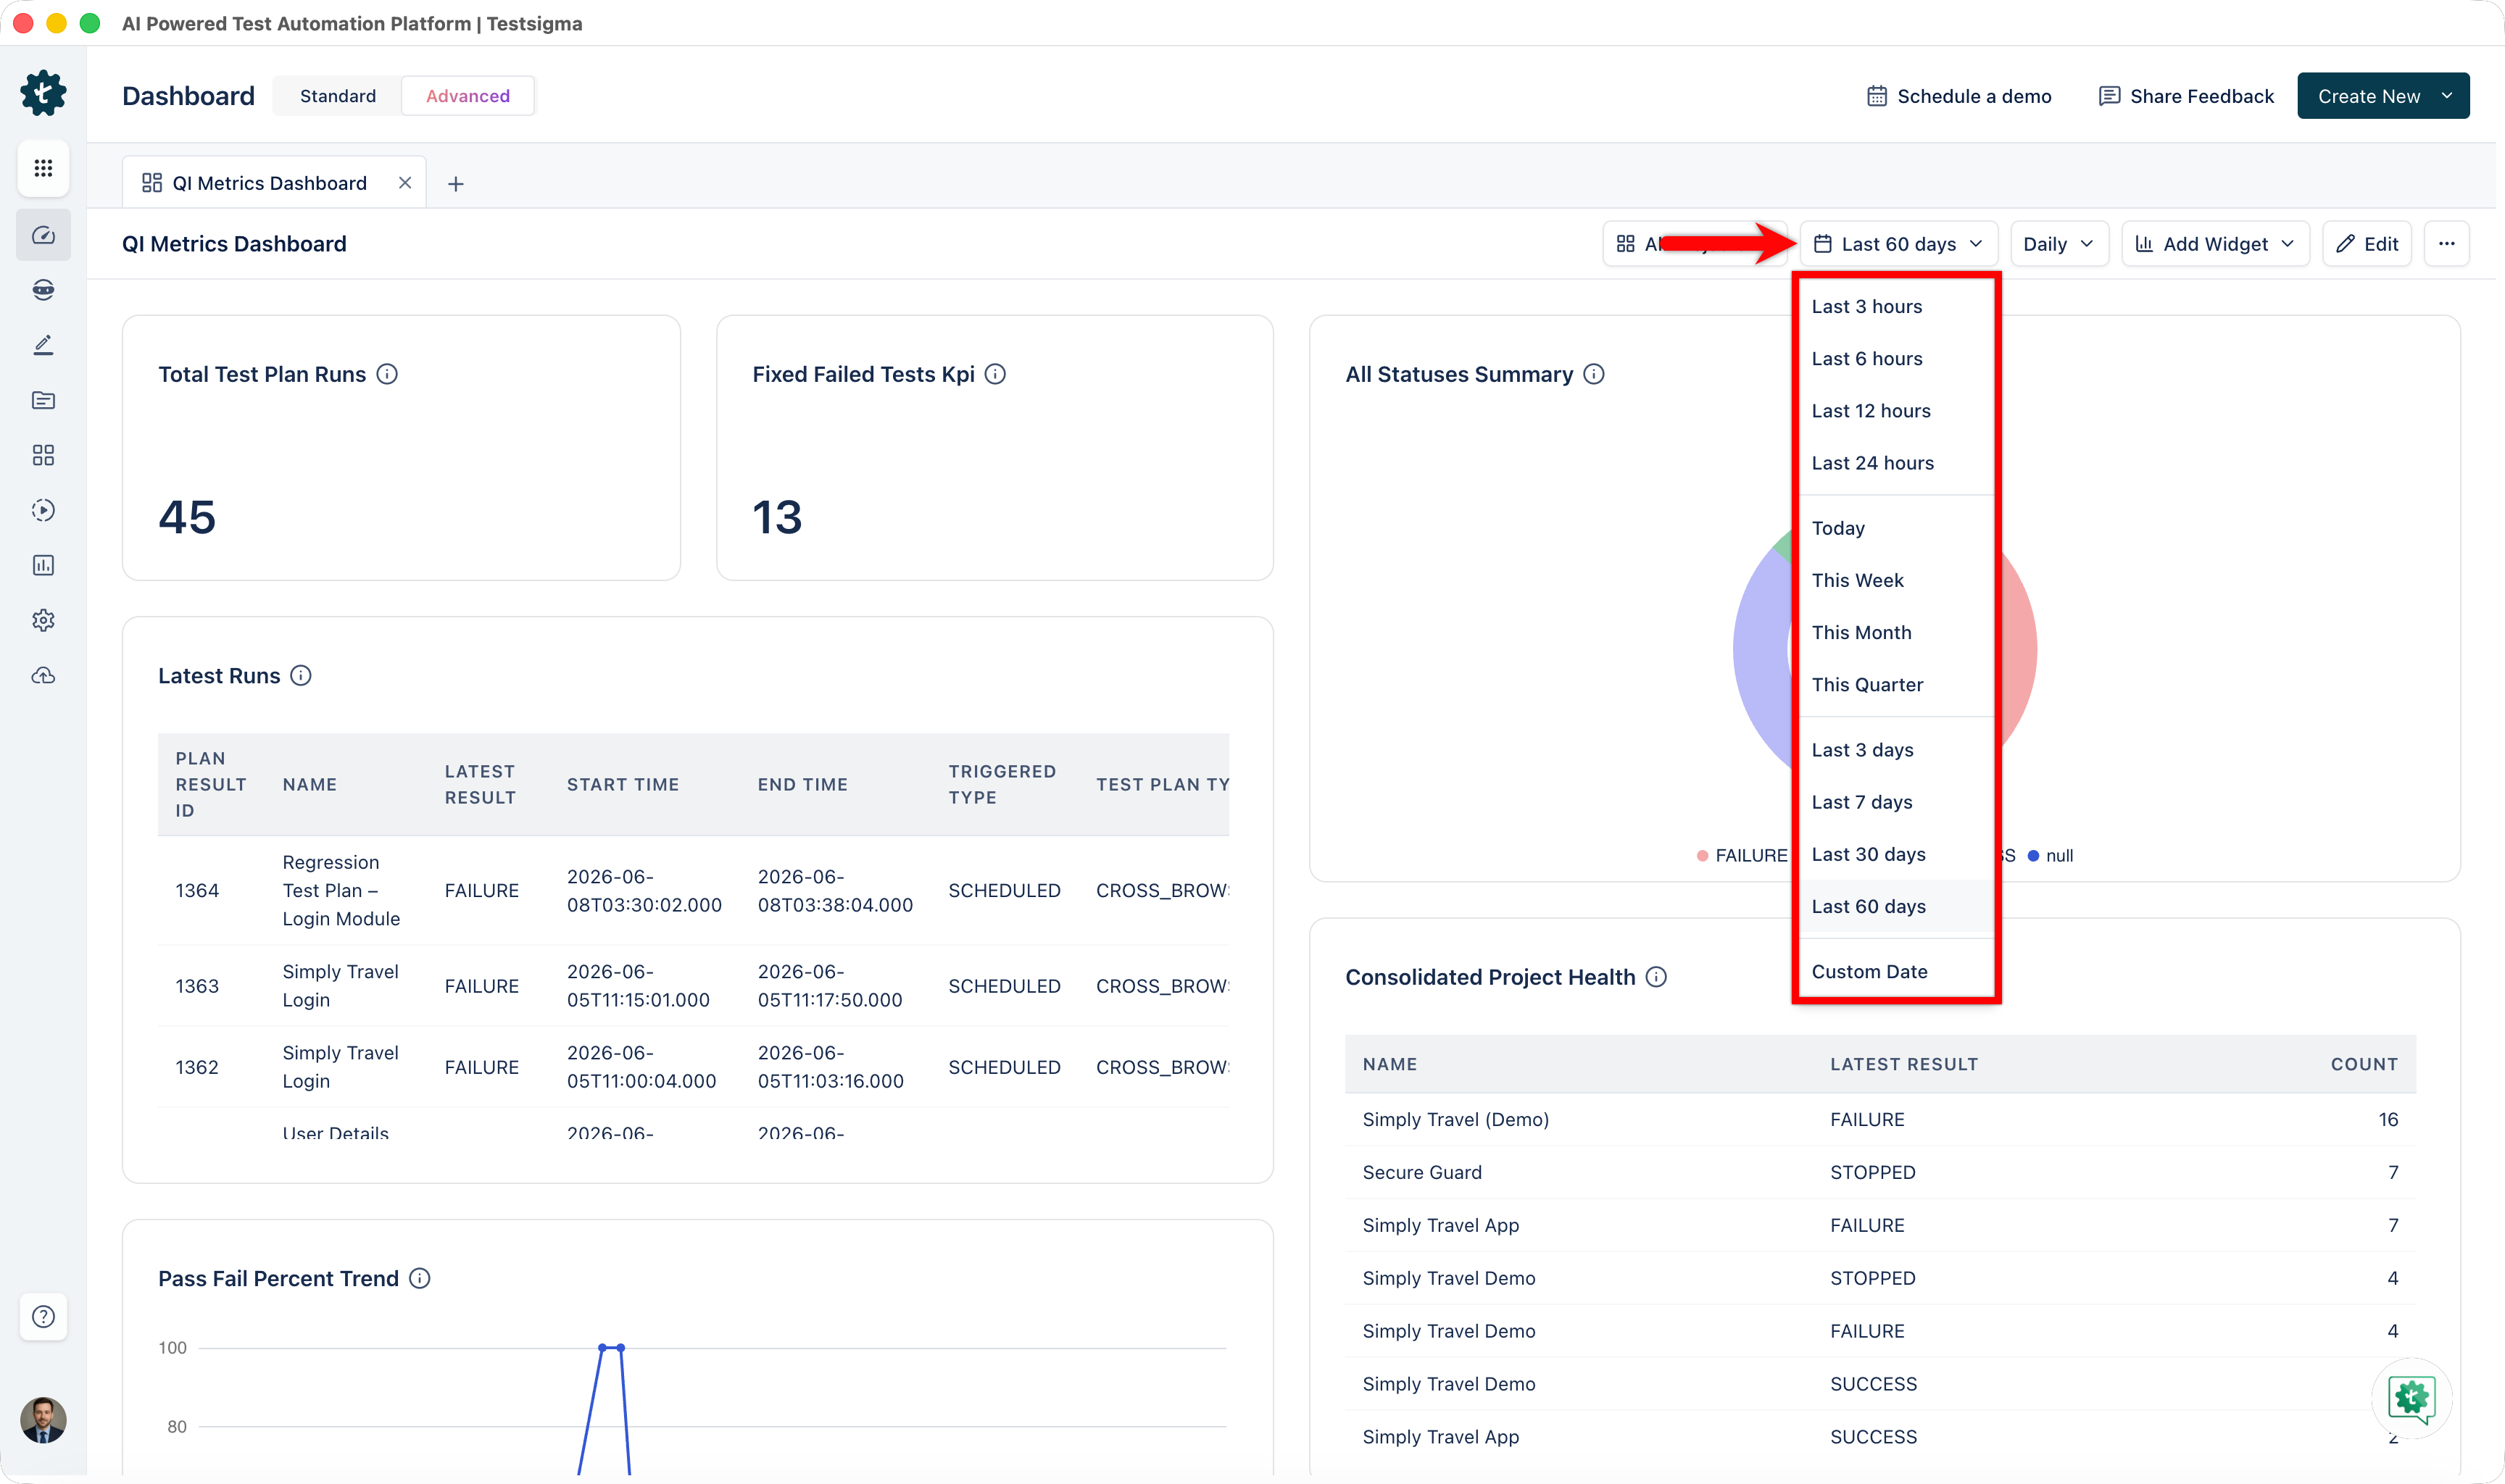Open the run results play-circle sidebar icon
The image size is (2505, 1484).
(x=43, y=510)
